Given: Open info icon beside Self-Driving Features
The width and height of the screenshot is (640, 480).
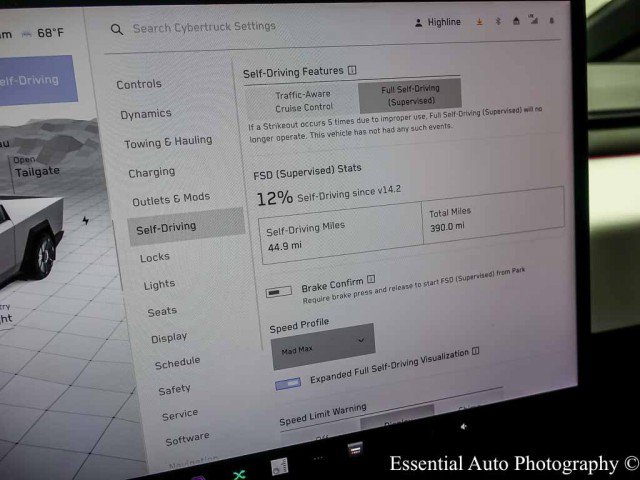Looking at the screenshot, I should point(352,70).
